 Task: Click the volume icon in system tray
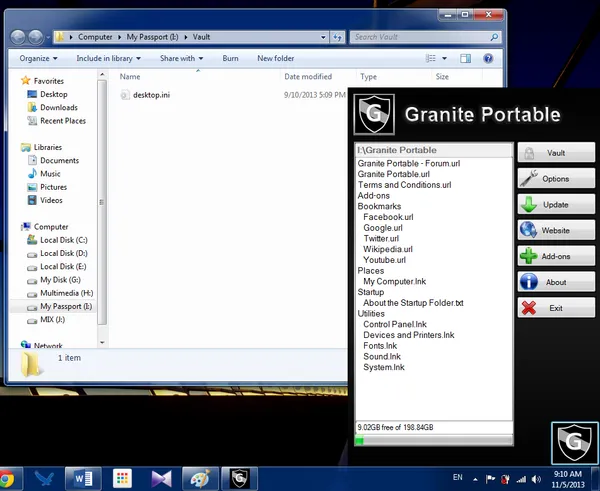tap(536, 479)
